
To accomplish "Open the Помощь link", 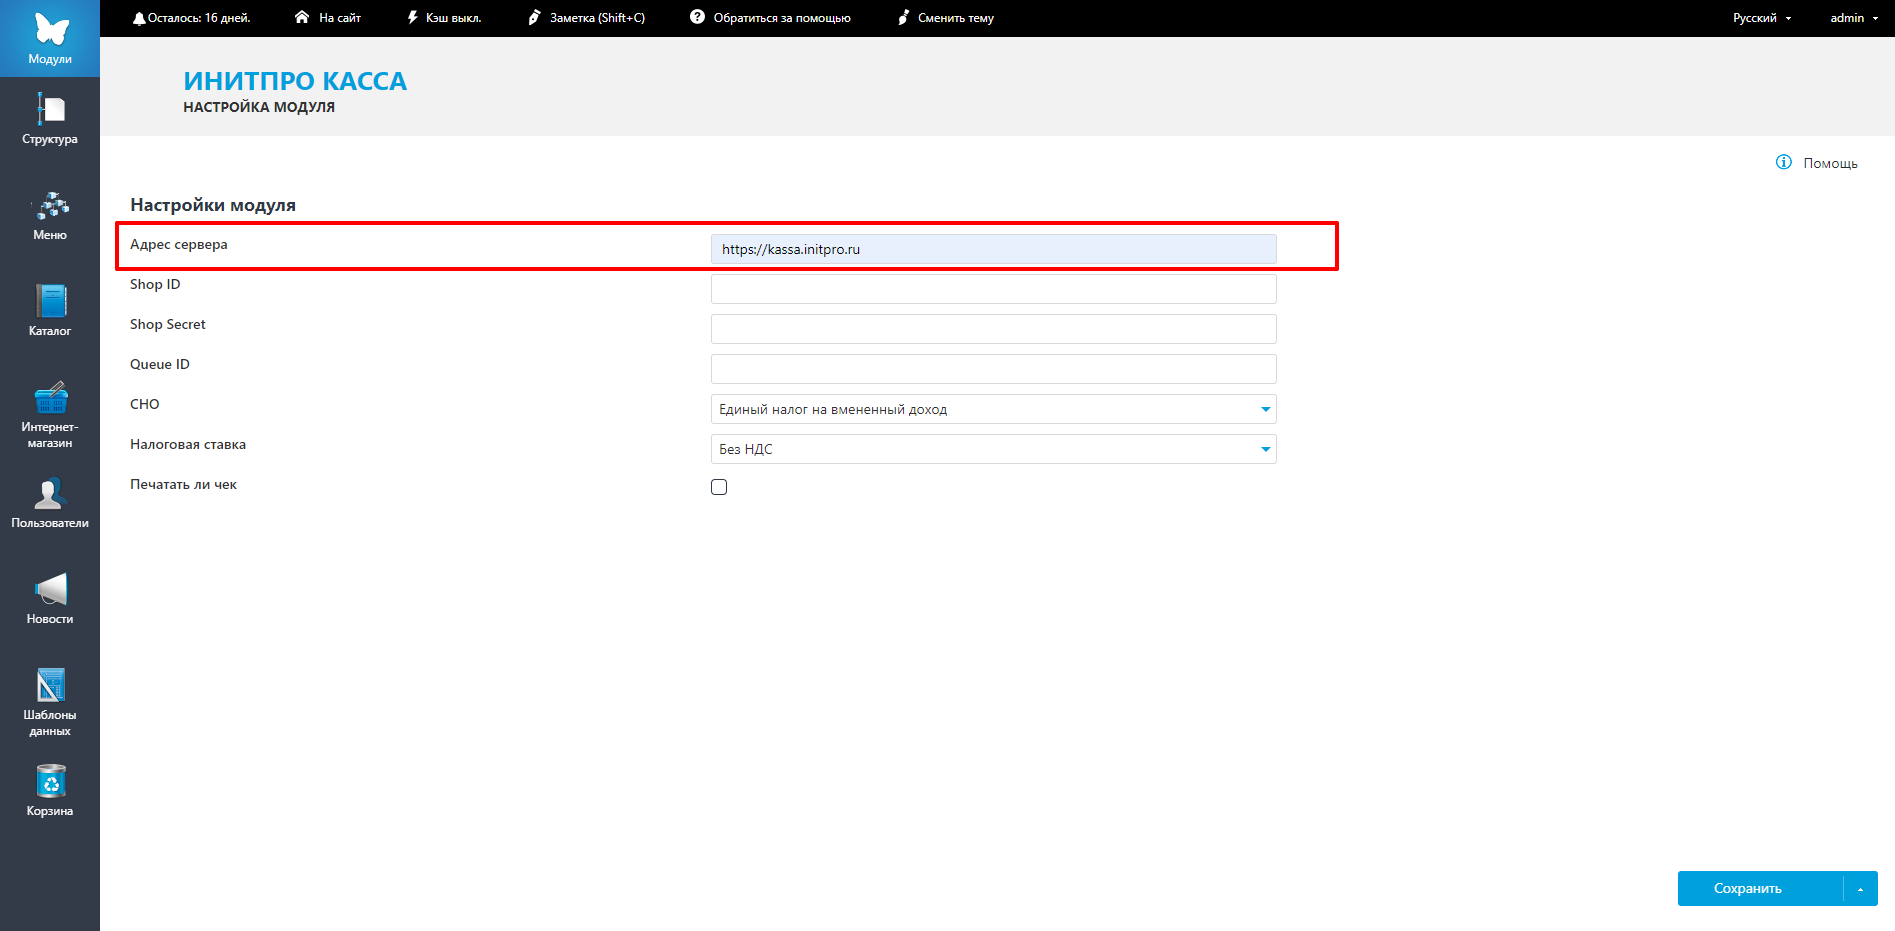I will (x=1830, y=163).
